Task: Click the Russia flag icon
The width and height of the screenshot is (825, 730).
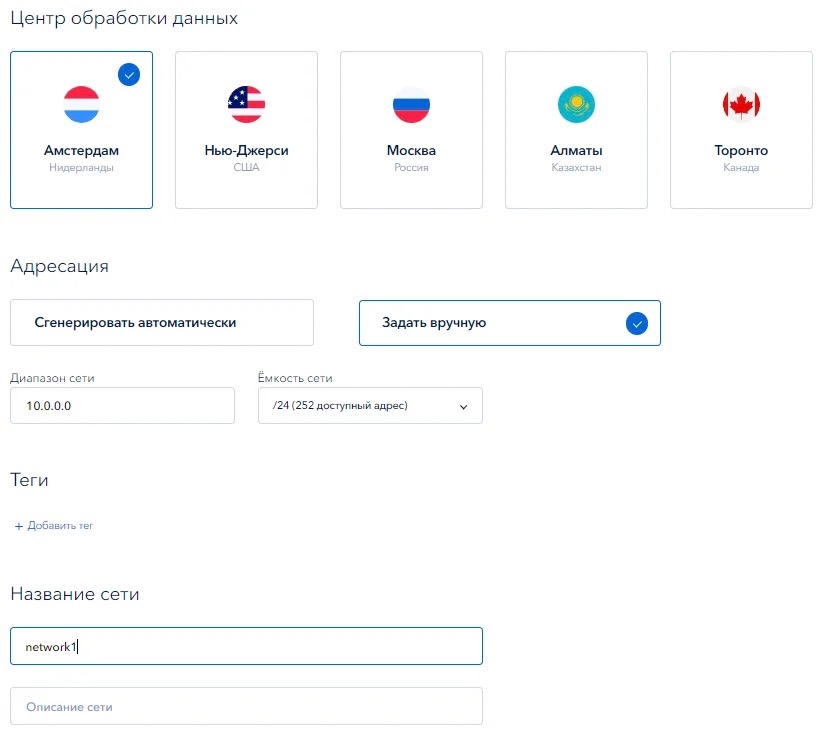Action: [411, 104]
